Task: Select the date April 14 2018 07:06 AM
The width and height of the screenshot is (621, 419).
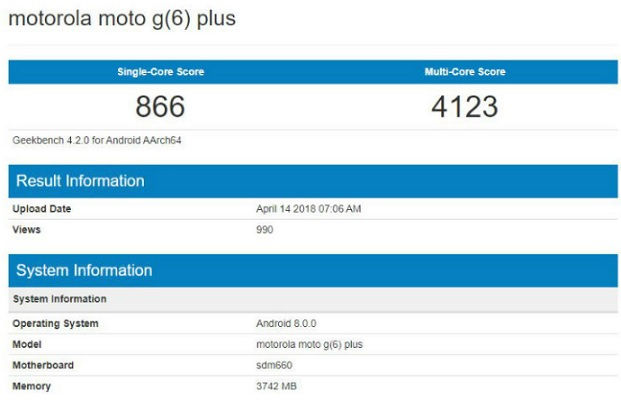Action: [309, 209]
